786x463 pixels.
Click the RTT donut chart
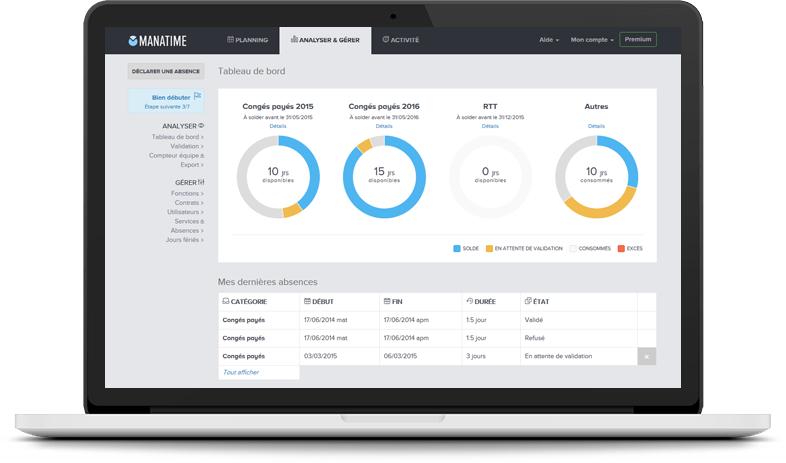point(490,177)
